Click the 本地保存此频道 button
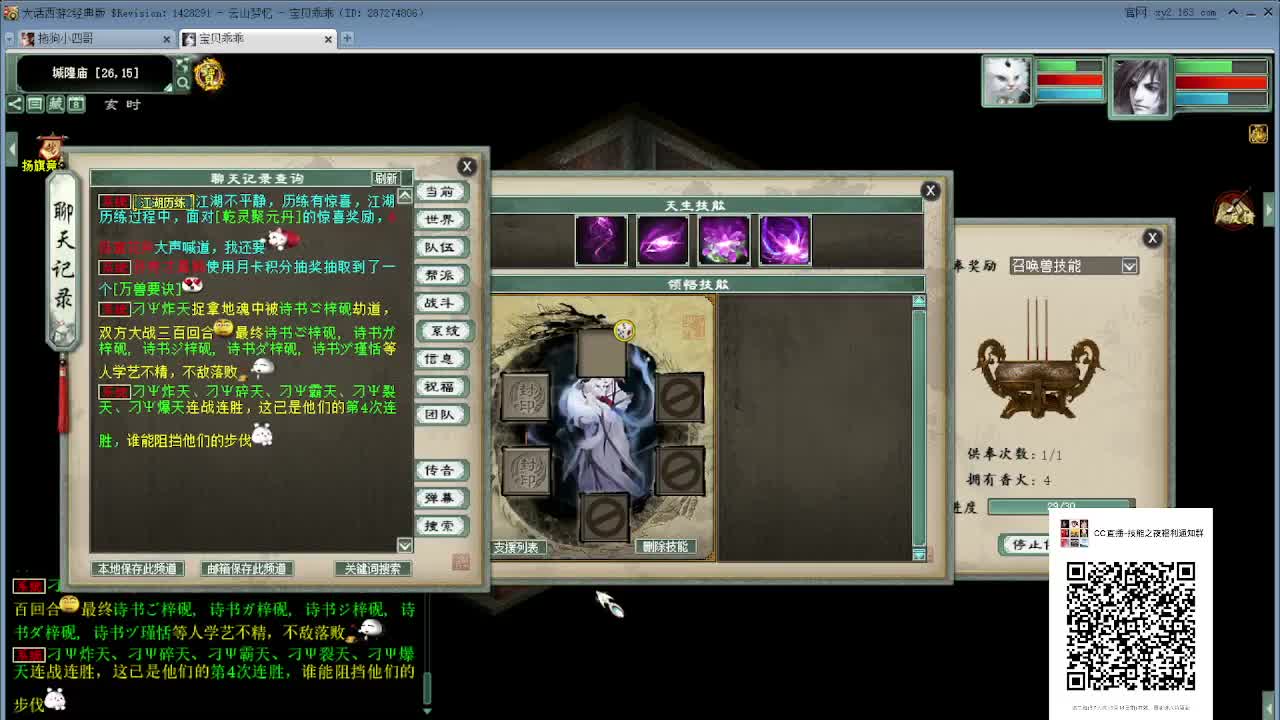Viewport: 1280px width, 720px height. click(x=137, y=568)
